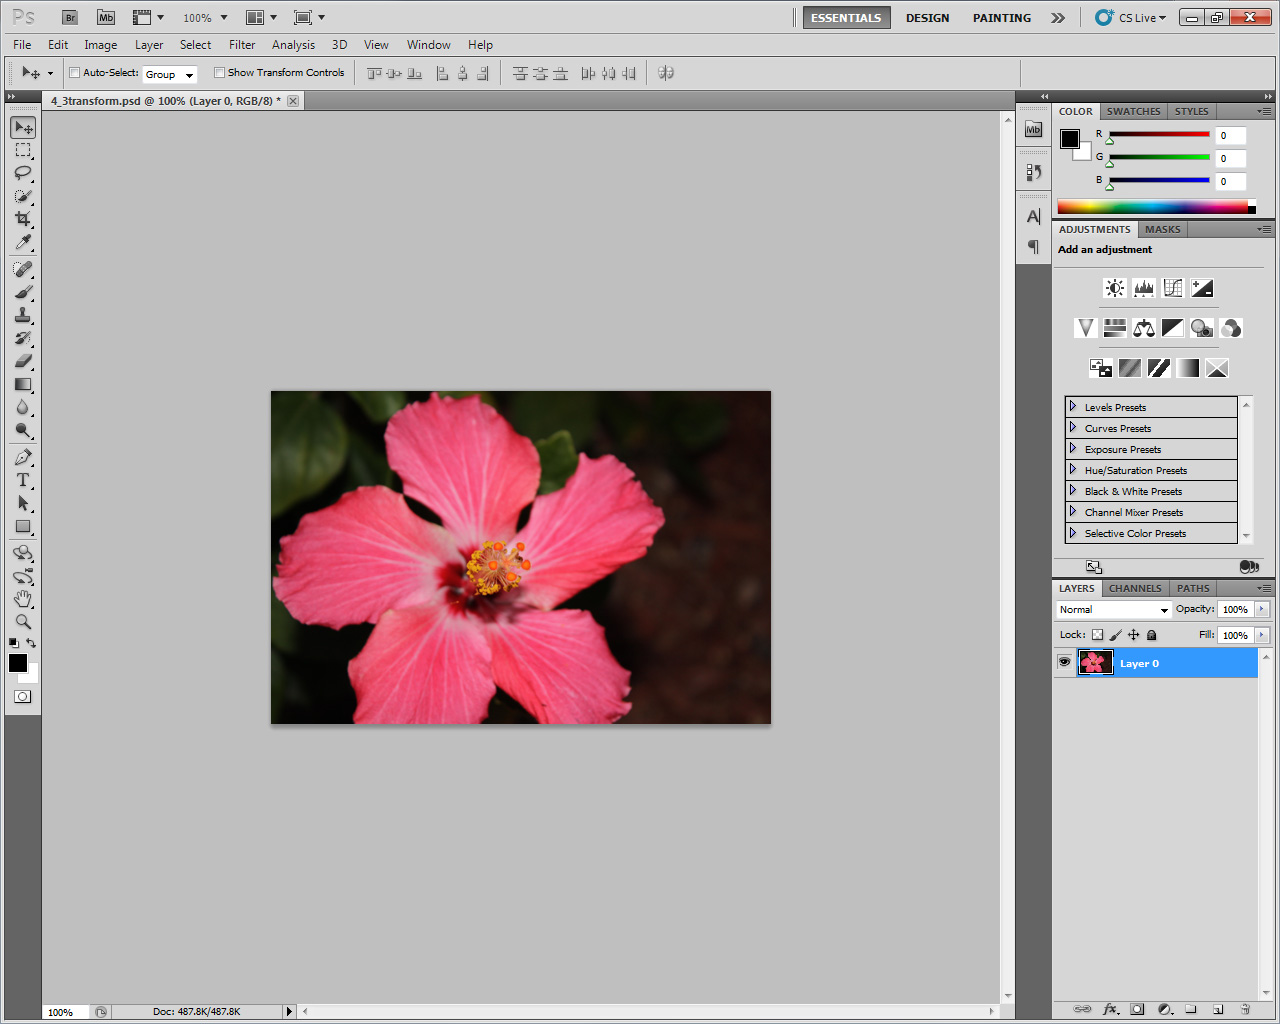The image size is (1280, 1024).
Task: Expand Black & White Presets
Action: (1073, 491)
